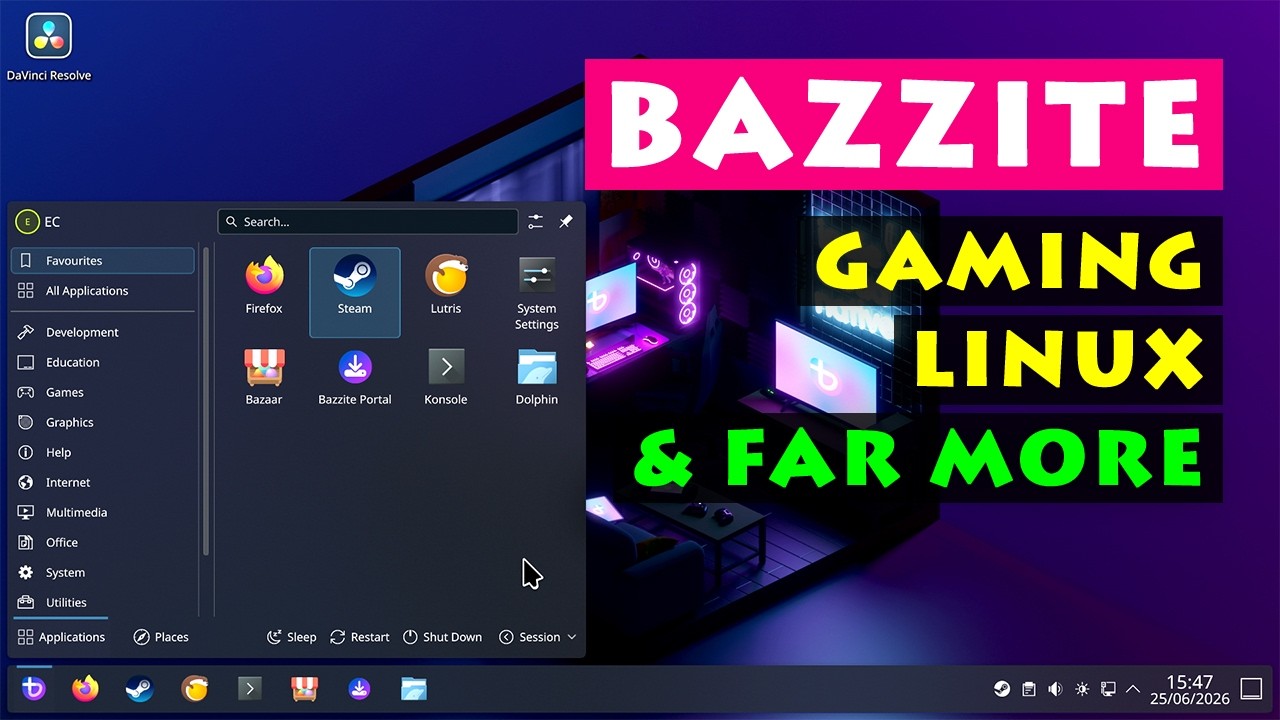
Task: Show hidden system tray icons
Action: pos(1133,689)
